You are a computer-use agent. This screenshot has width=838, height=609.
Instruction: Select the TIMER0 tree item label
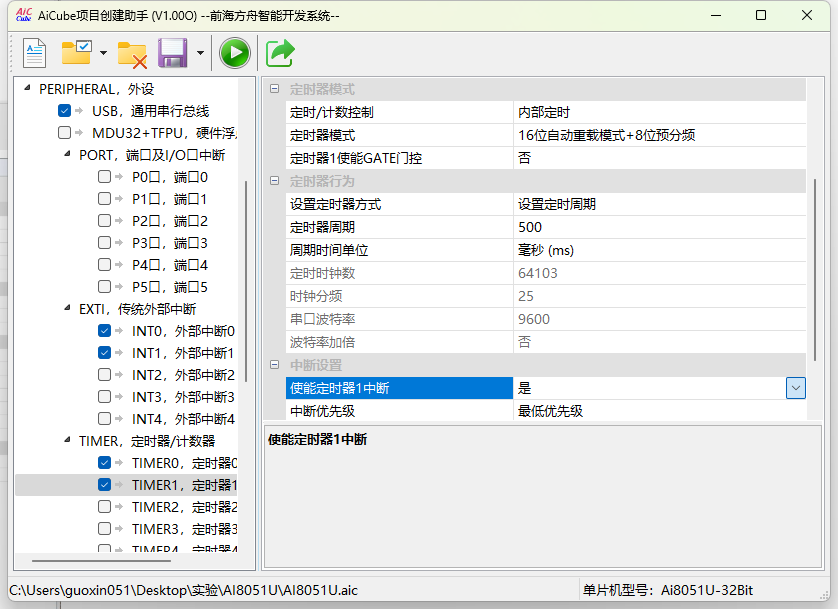coord(184,463)
